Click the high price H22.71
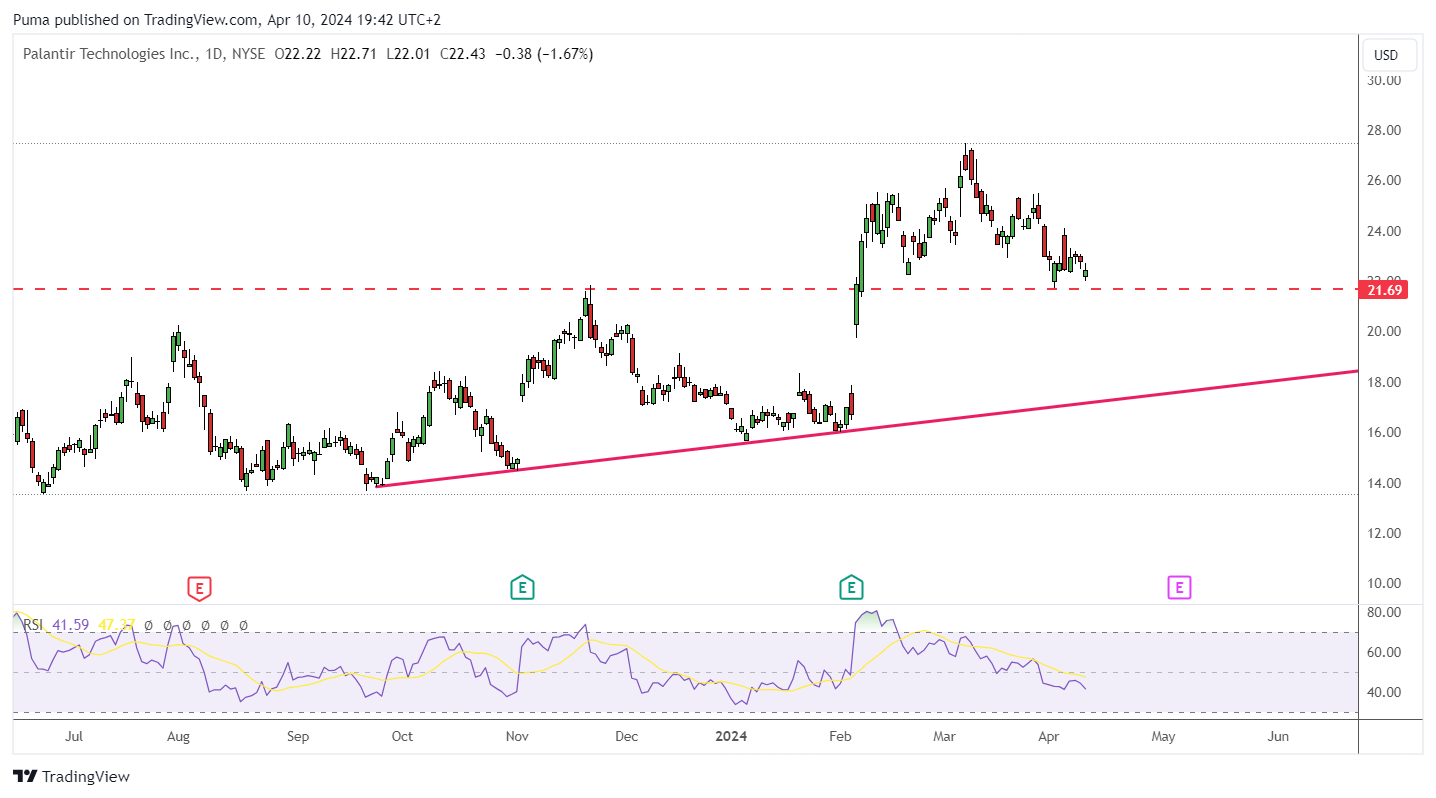1436x798 pixels. pyautogui.click(x=354, y=54)
